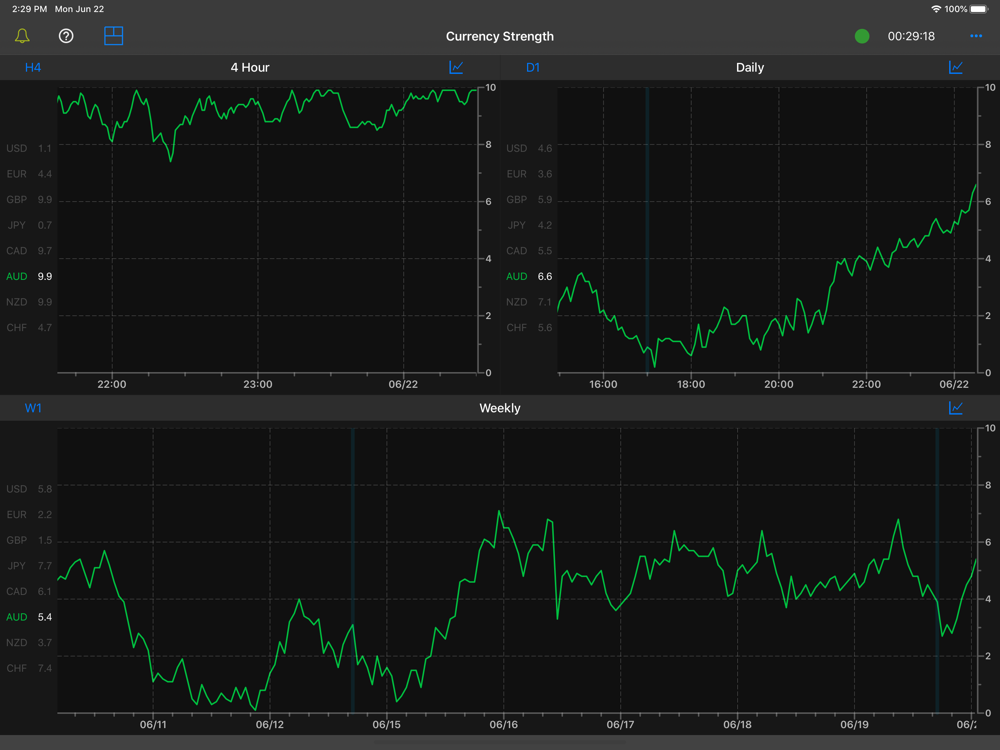Open the help question mark icon

point(66,36)
